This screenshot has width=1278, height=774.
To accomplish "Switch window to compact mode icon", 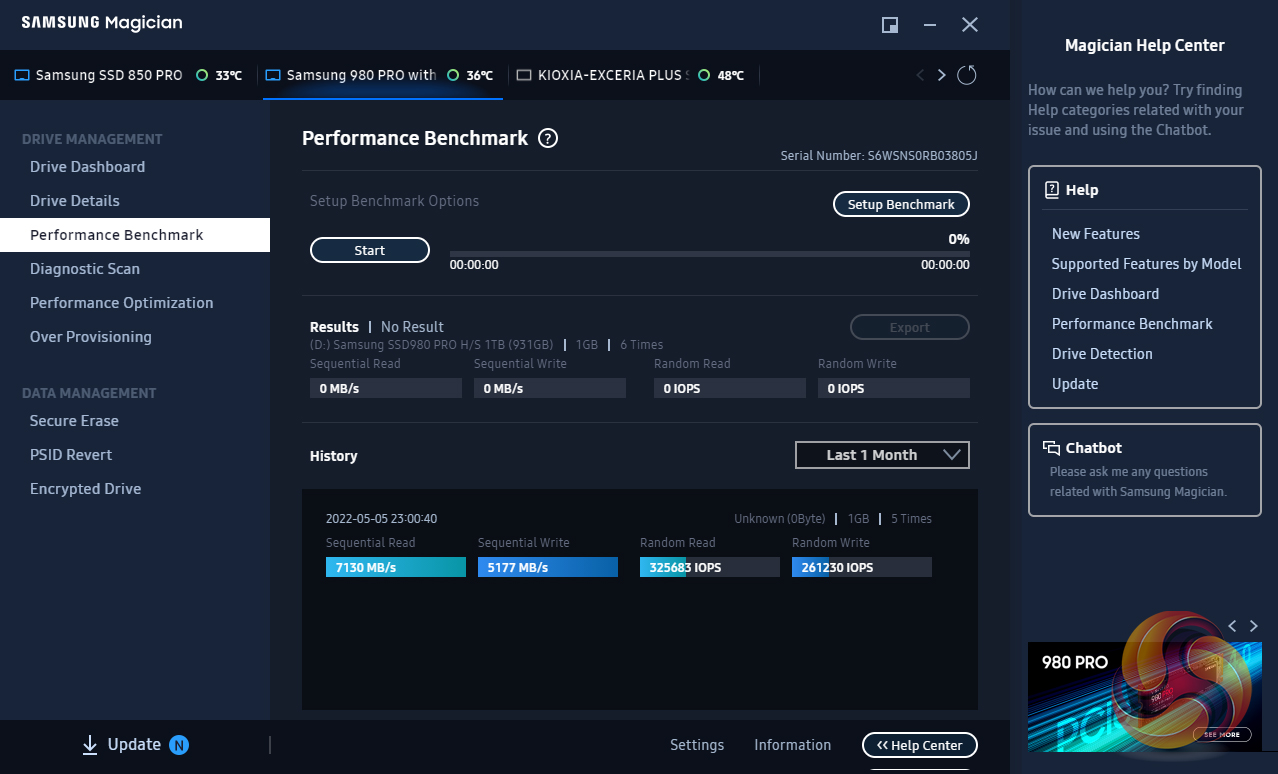I will [889, 25].
